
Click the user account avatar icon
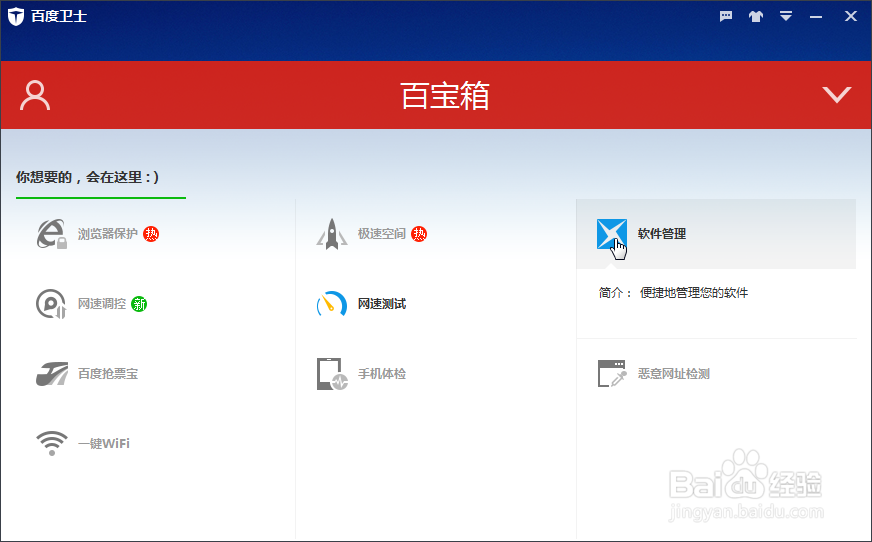click(x=35, y=96)
